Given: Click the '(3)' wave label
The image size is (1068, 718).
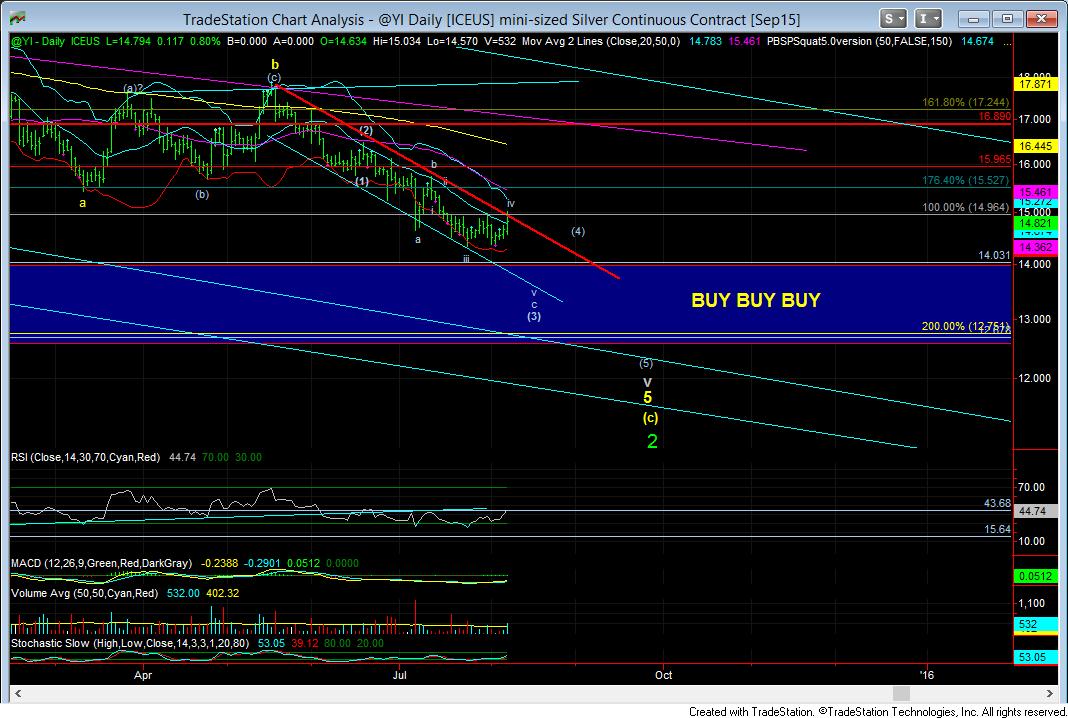Looking at the screenshot, I should point(534,316).
